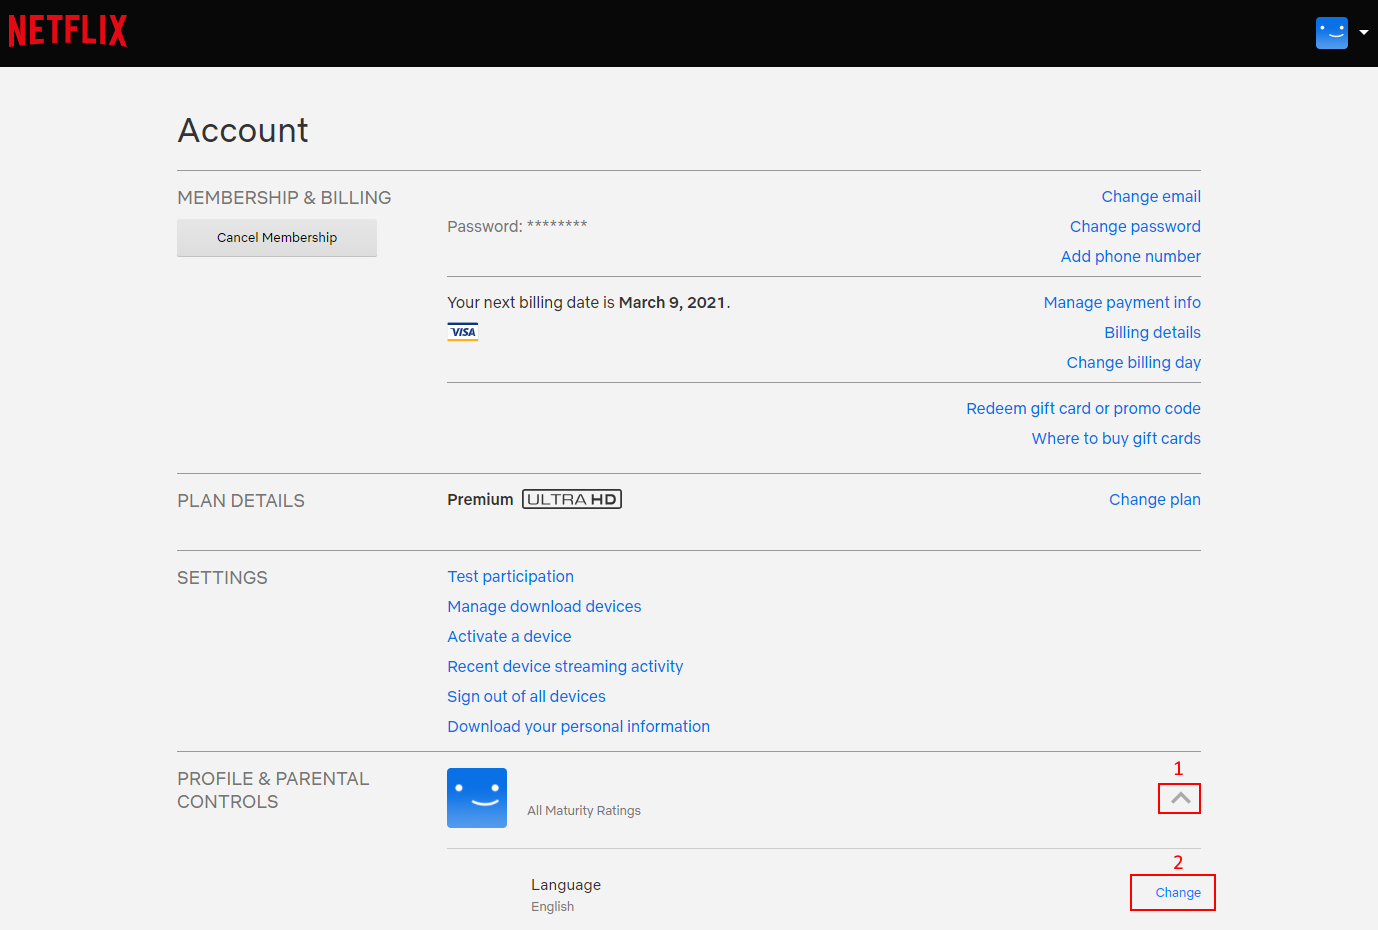Click the Profile & Parental Controls heading
The height and width of the screenshot is (930, 1378).
click(x=273, y=790)
